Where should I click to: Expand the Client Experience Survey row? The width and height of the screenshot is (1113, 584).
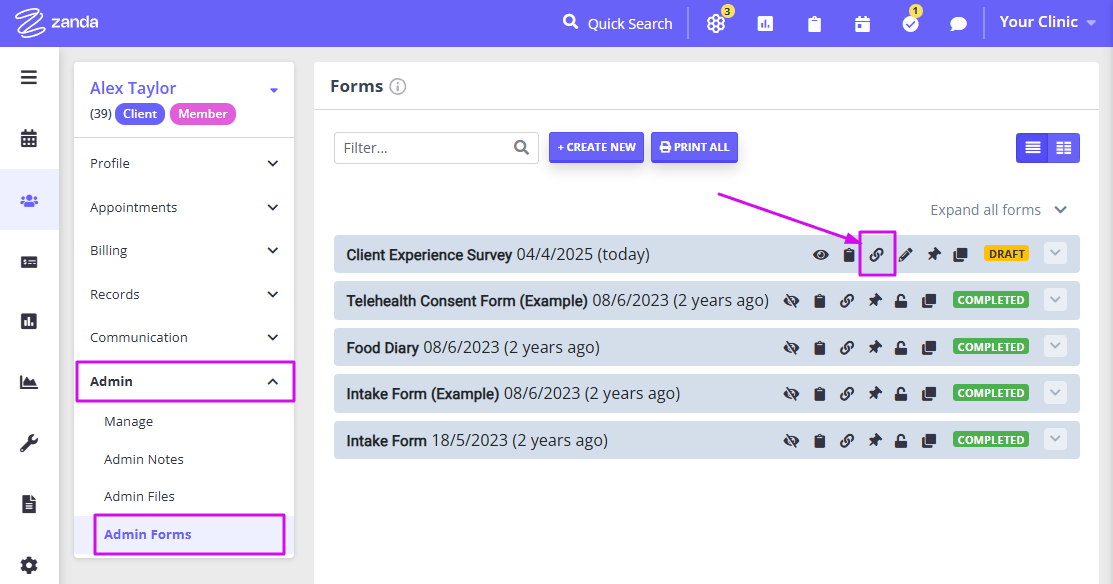click(x=1056, y=253)
